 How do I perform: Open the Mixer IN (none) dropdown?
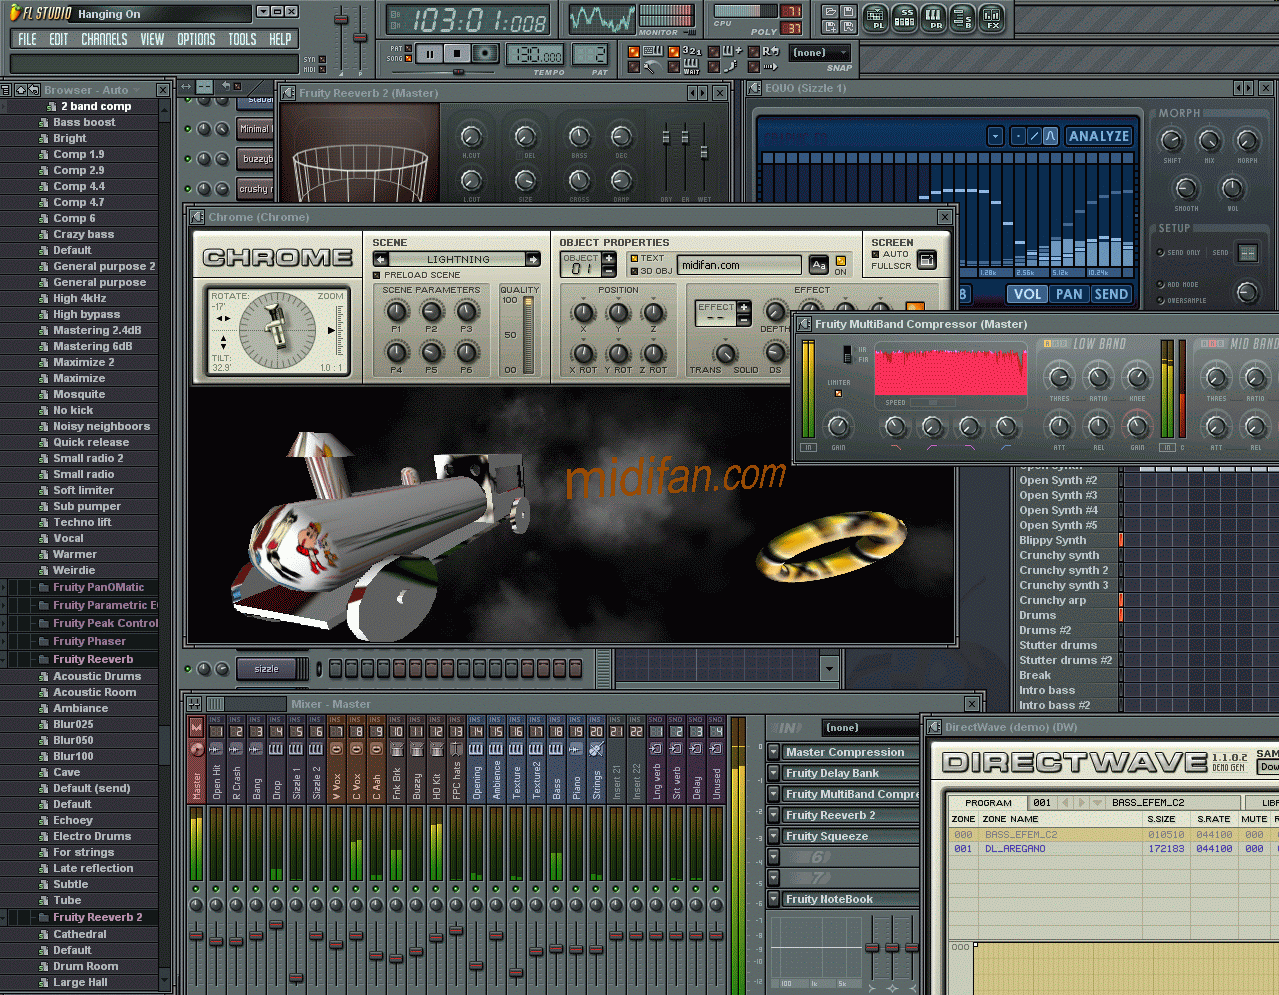pos(869,727)
